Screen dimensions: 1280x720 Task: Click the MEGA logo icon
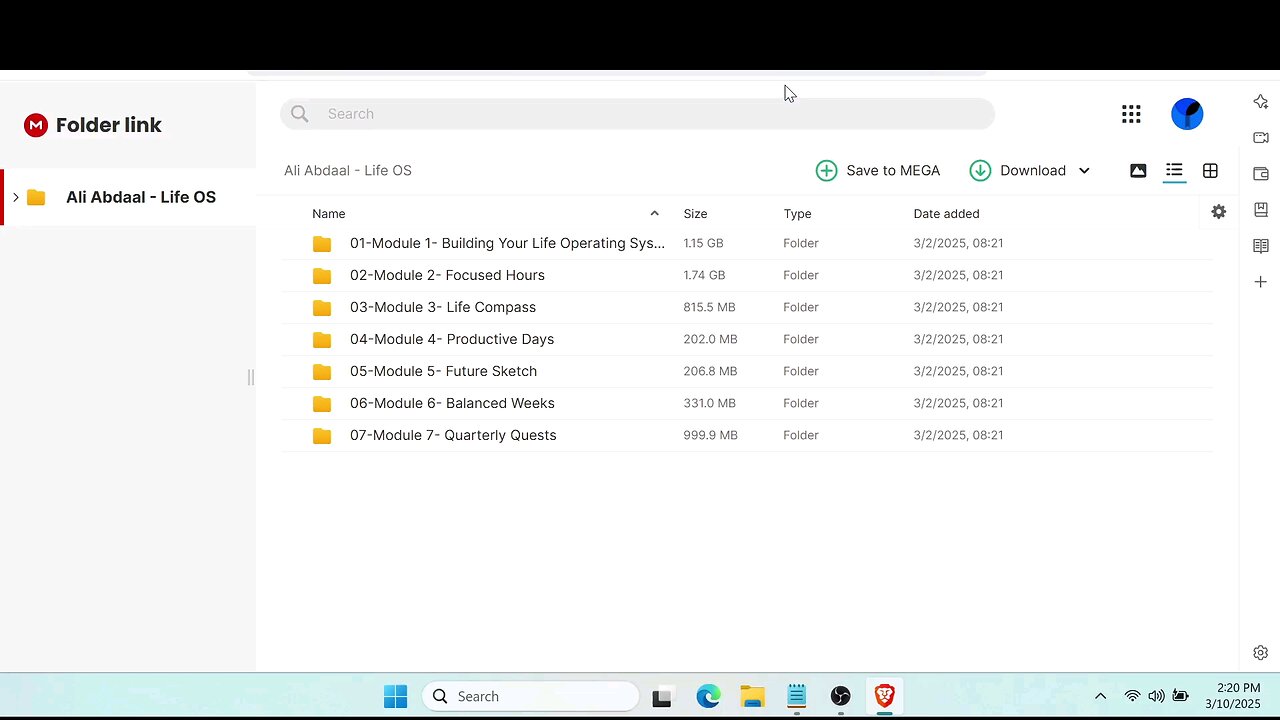tap(36, 125)
